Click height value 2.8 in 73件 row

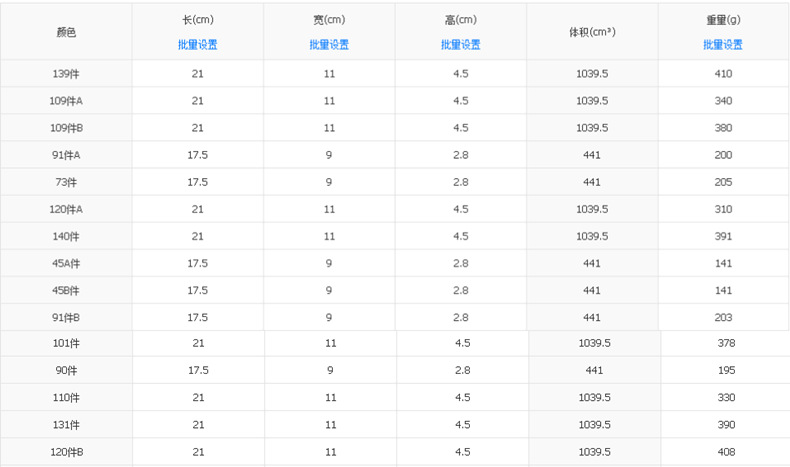460,182
